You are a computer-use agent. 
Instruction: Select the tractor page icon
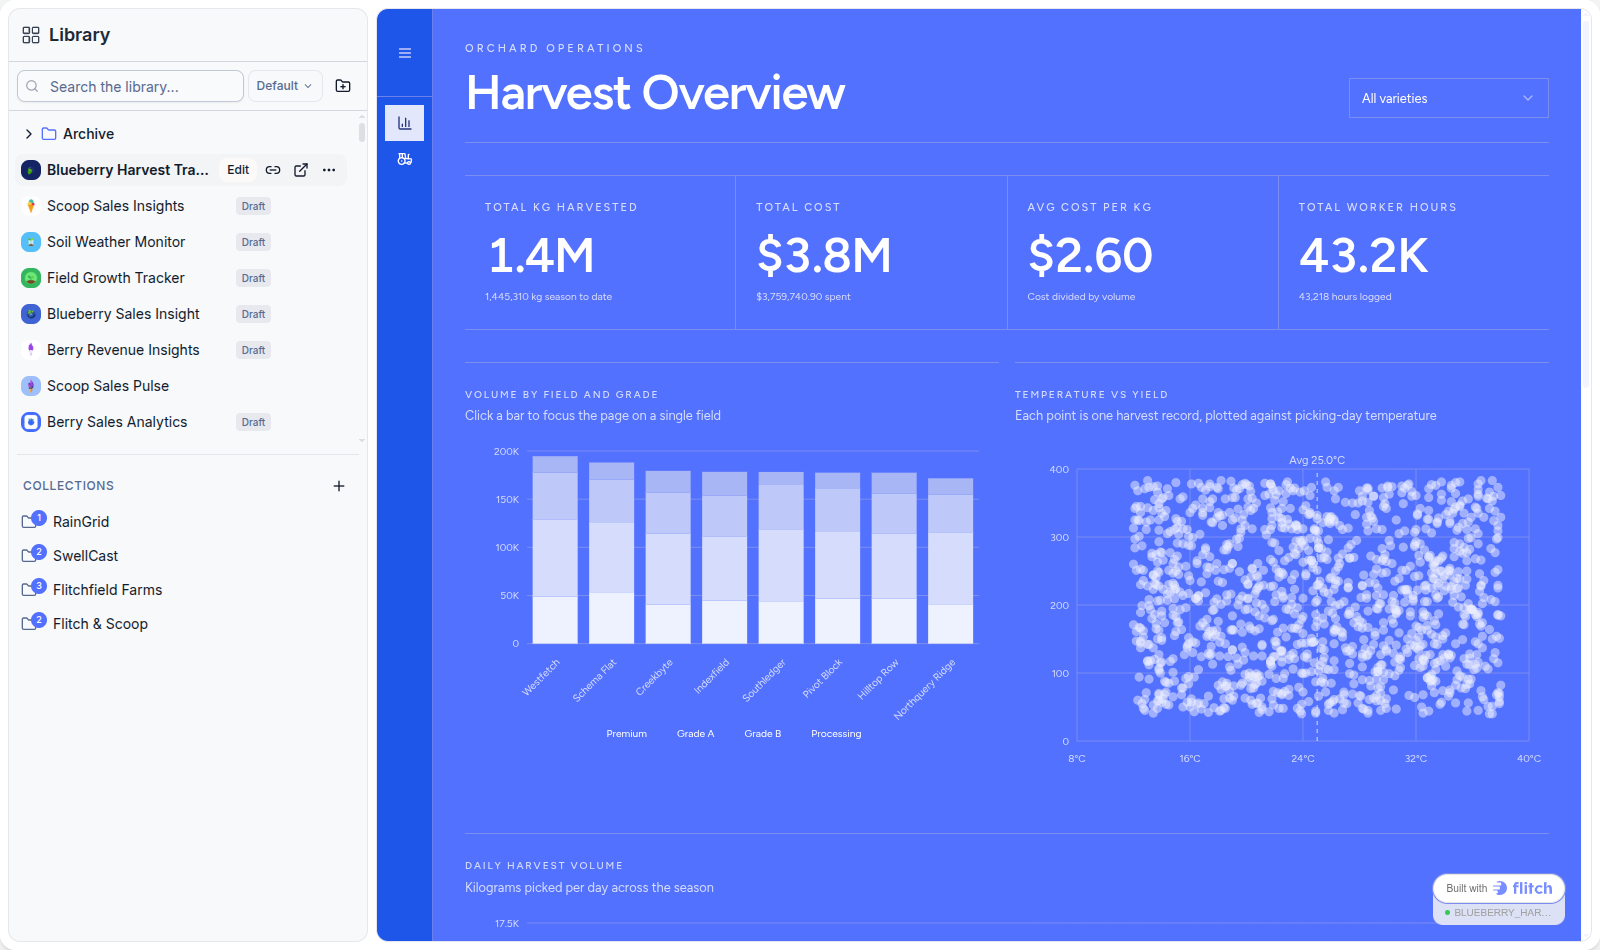(405, 159)
